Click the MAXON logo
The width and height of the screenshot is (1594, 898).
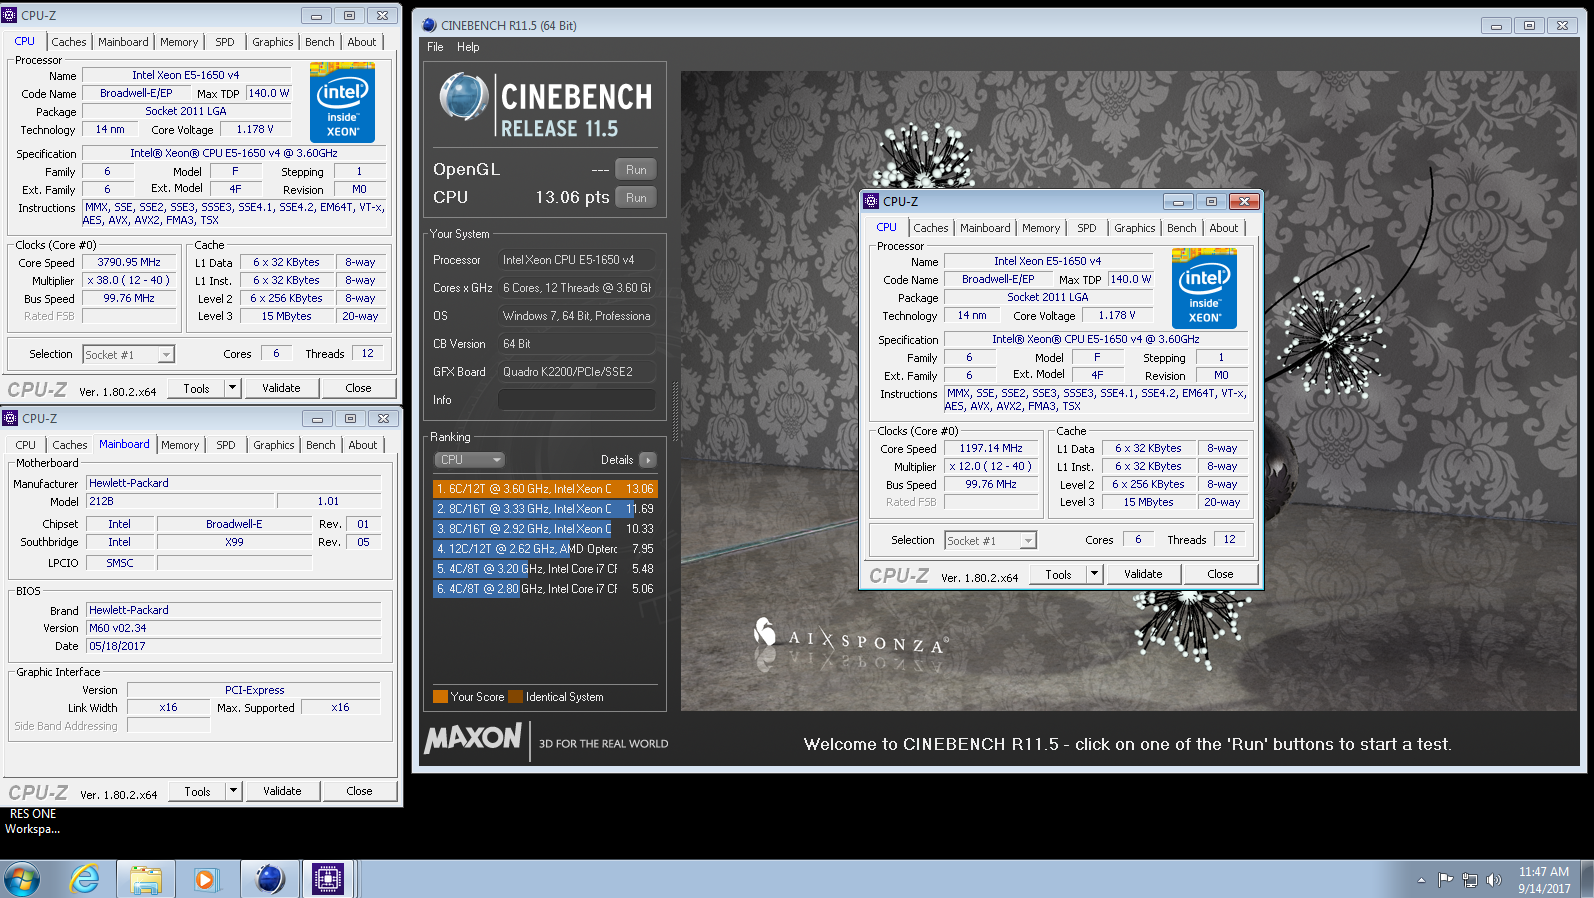pos(473,739)
